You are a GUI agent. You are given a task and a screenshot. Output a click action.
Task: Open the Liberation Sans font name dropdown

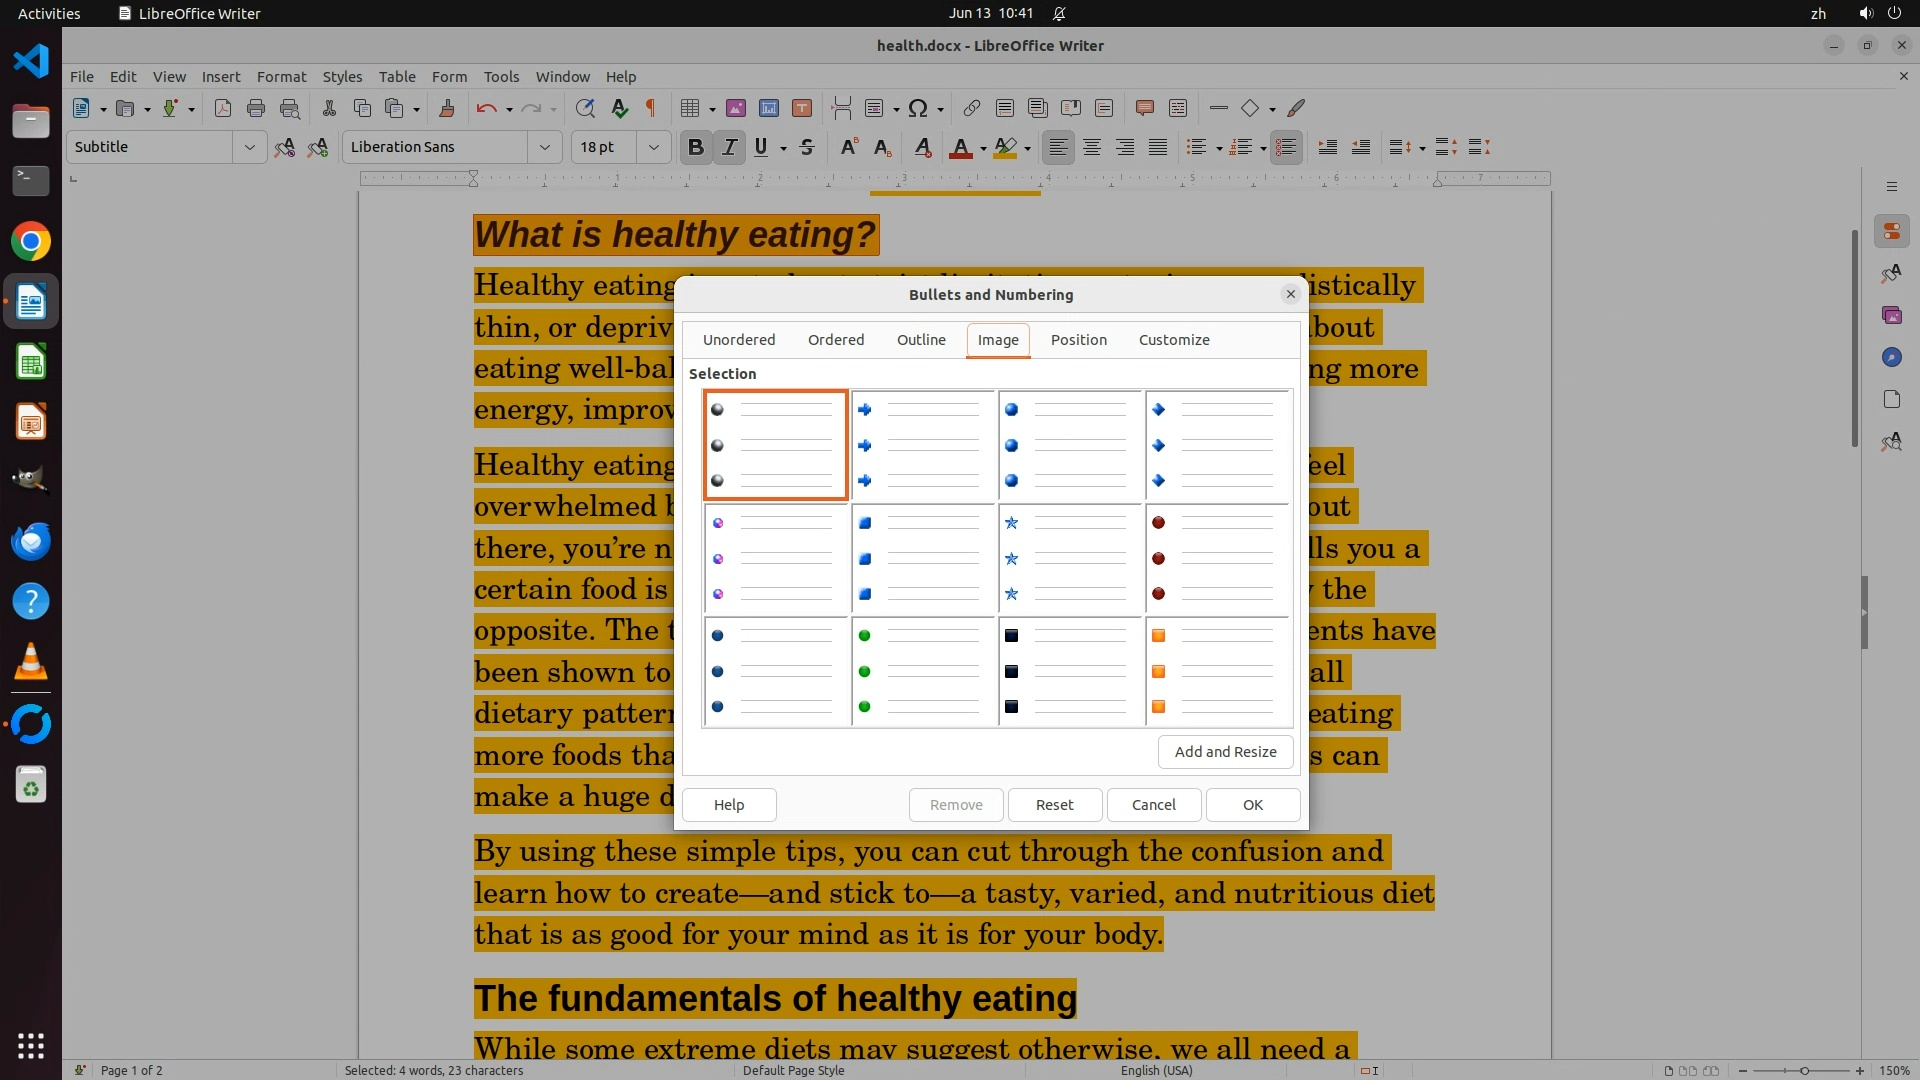pos(544,147)
